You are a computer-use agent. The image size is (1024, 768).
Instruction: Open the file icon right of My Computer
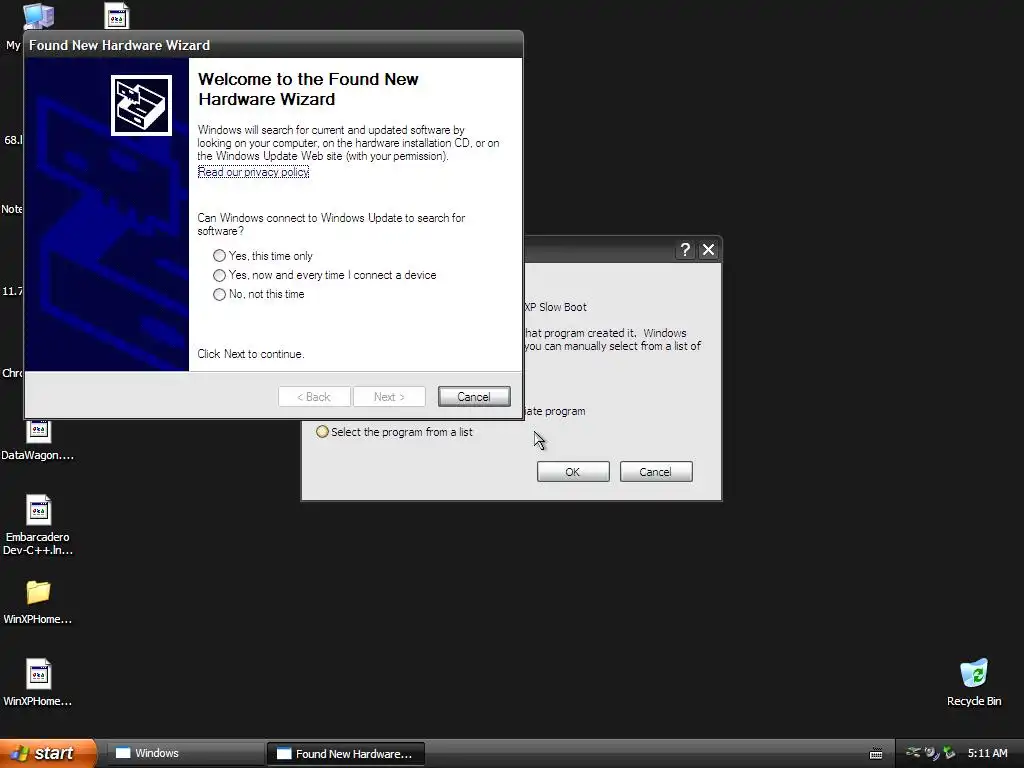tap(117, 16)
